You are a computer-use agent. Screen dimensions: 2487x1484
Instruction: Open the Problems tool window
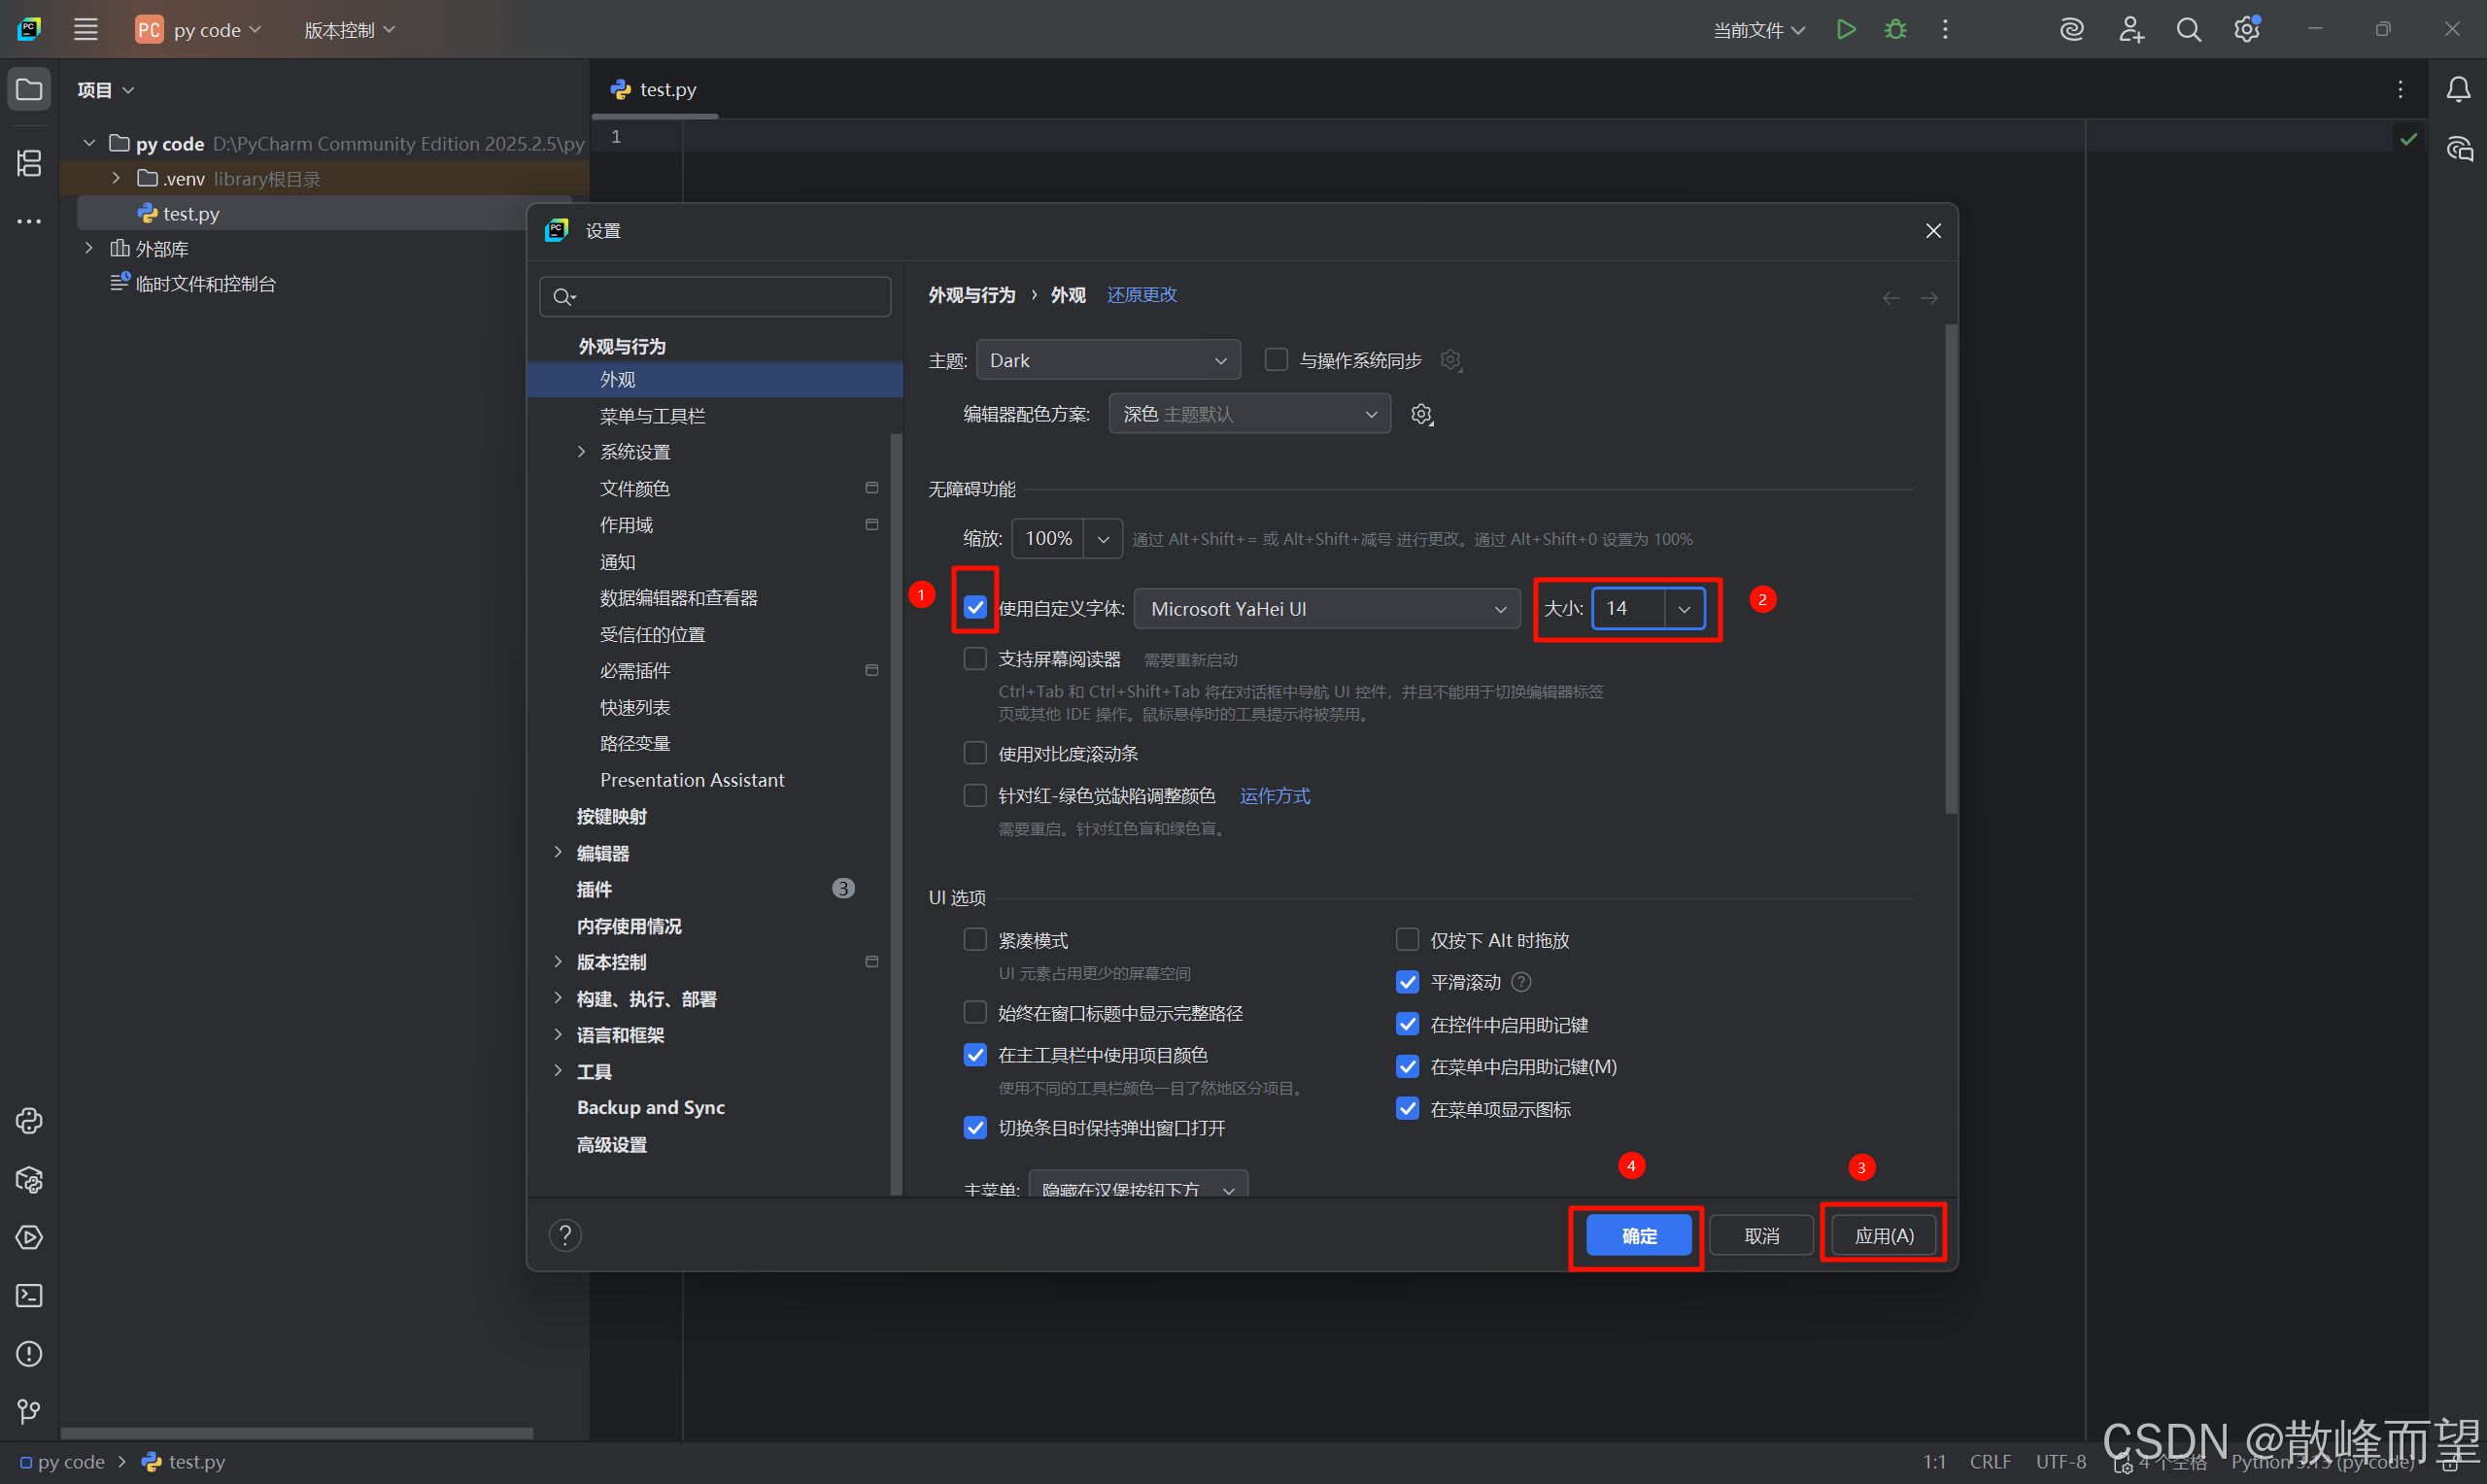tap(29, 1353)
